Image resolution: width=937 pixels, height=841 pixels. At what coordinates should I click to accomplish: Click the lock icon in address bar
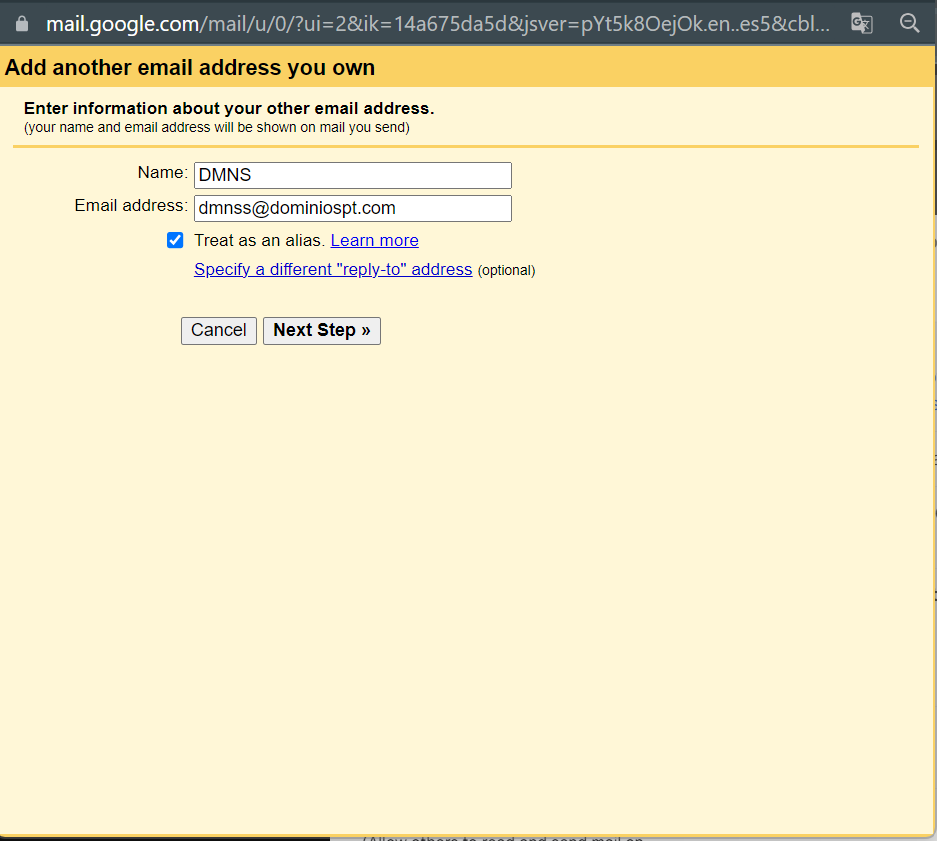(22, 23)
